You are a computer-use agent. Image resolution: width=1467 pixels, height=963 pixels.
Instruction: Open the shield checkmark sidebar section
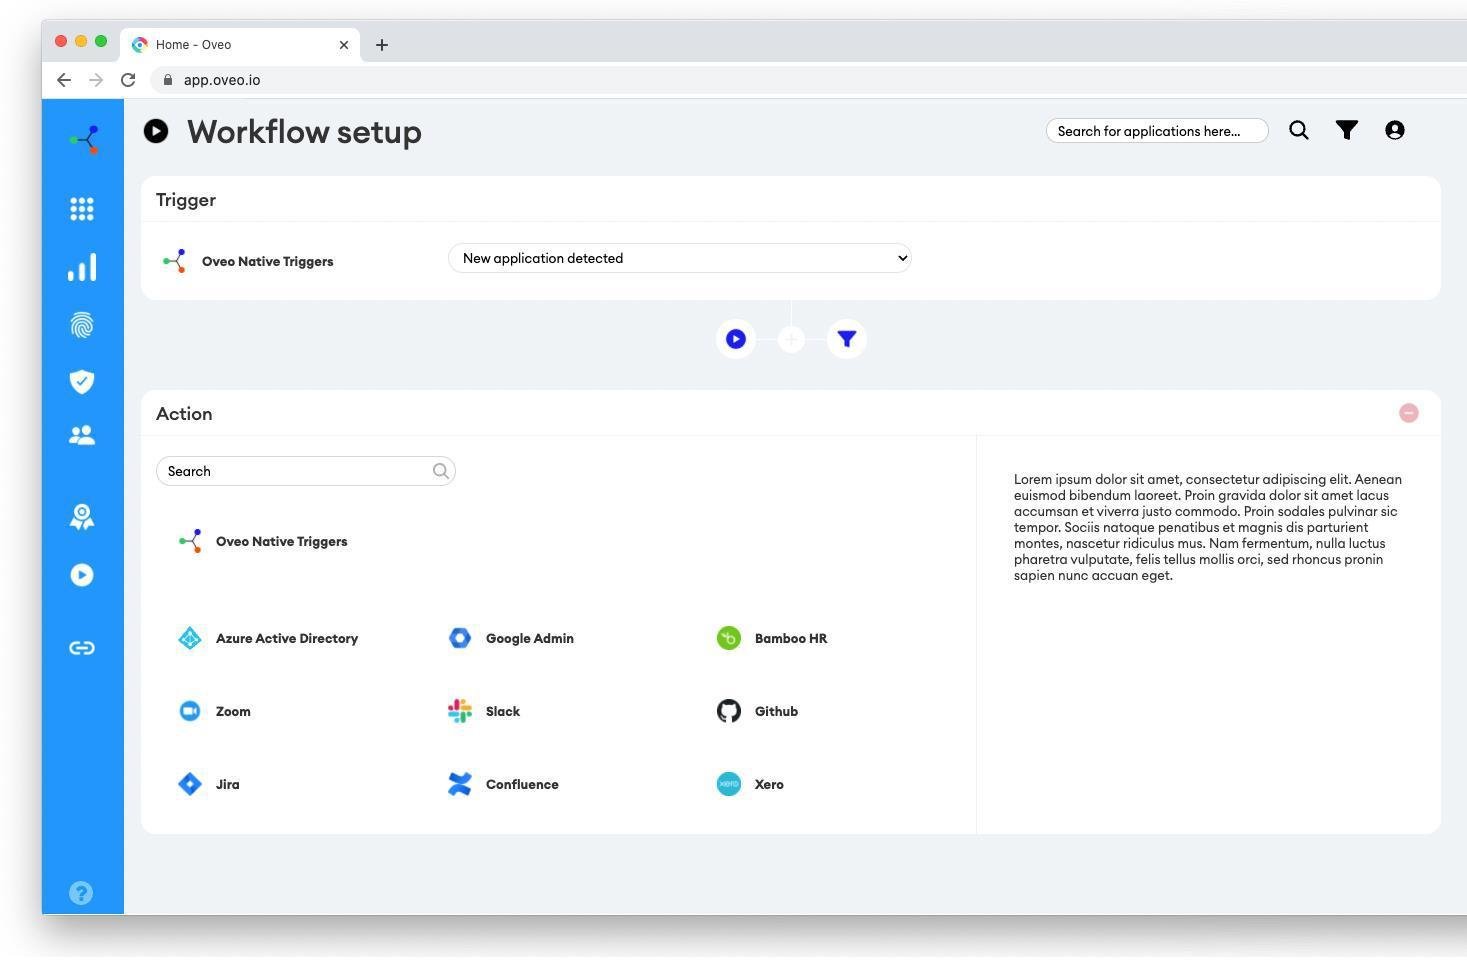(82, 381)
